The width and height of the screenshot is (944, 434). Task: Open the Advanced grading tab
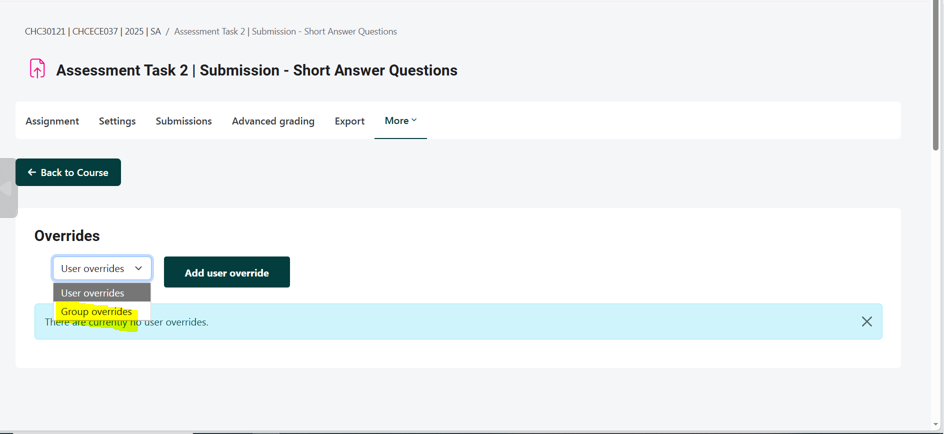click(x=273, y=121)
